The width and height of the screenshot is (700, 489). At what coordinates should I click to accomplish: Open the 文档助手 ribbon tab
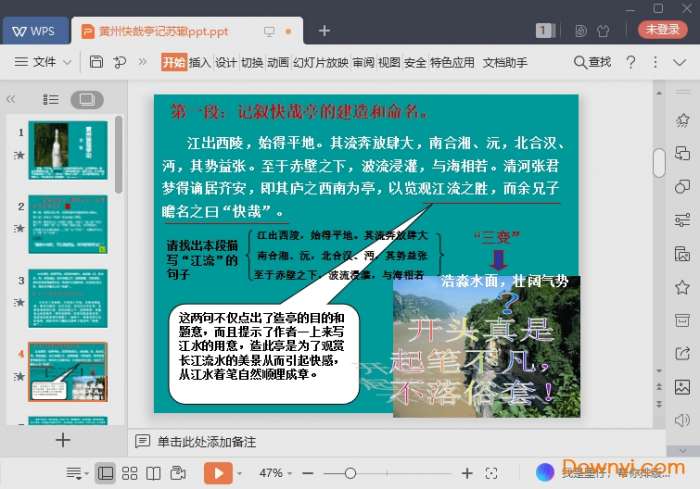(505, 62)
